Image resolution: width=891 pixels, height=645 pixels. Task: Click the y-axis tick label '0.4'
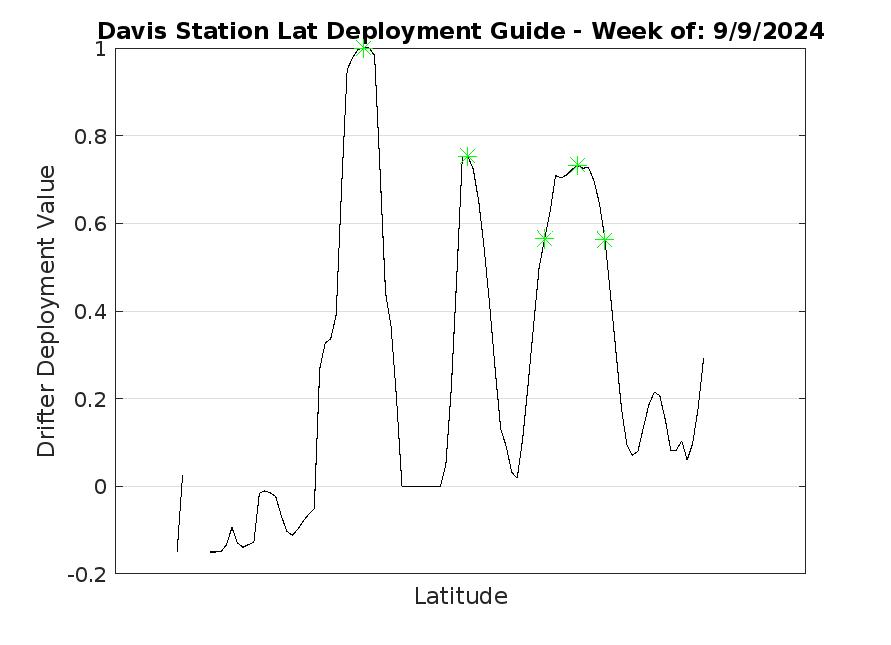(90, 311)
